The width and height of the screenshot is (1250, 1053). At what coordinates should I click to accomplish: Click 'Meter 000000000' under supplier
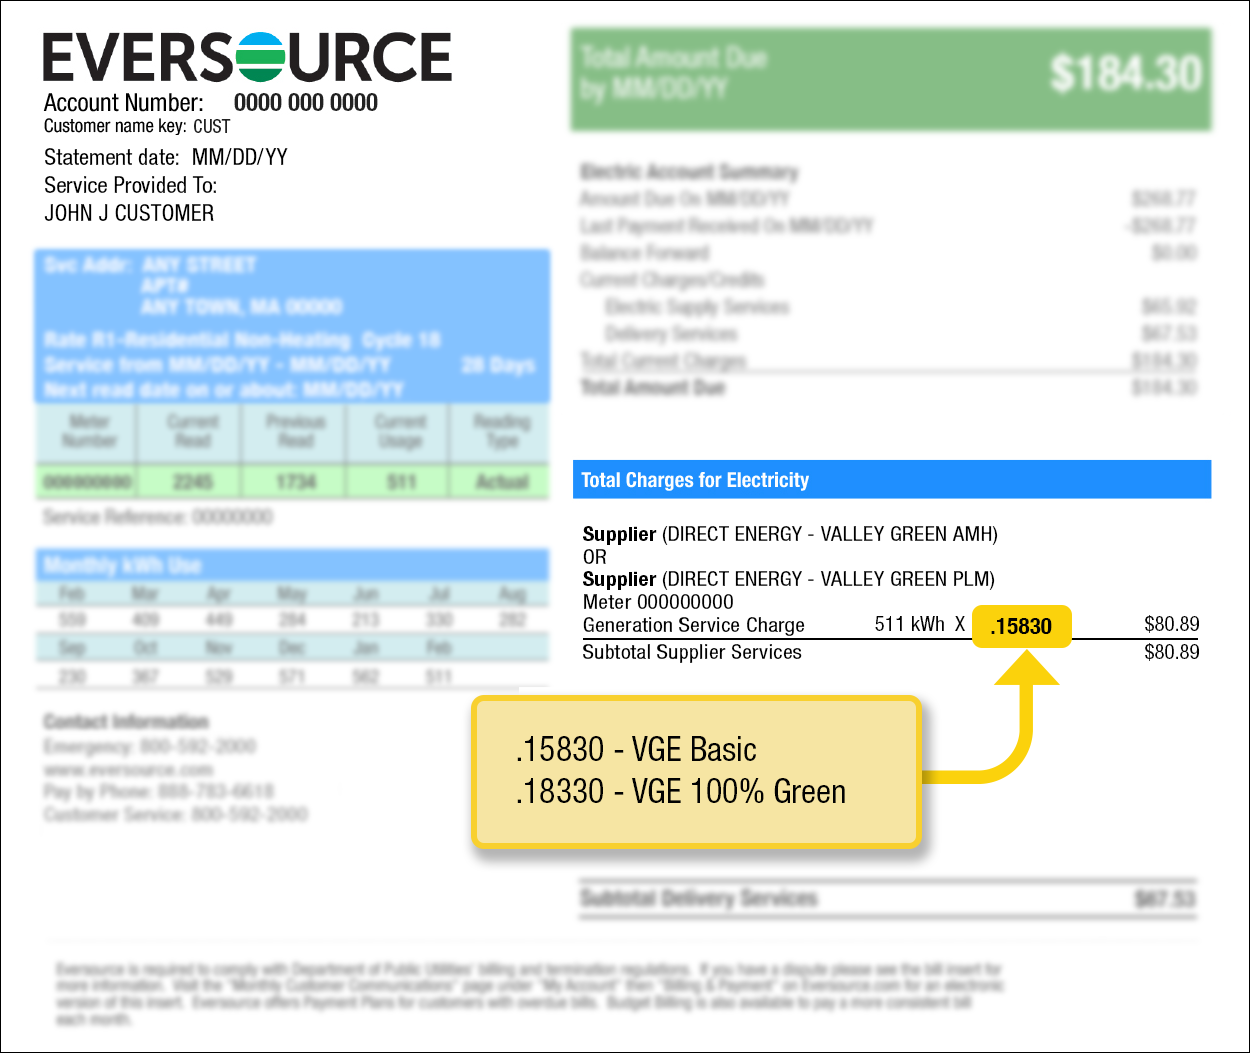658,603
